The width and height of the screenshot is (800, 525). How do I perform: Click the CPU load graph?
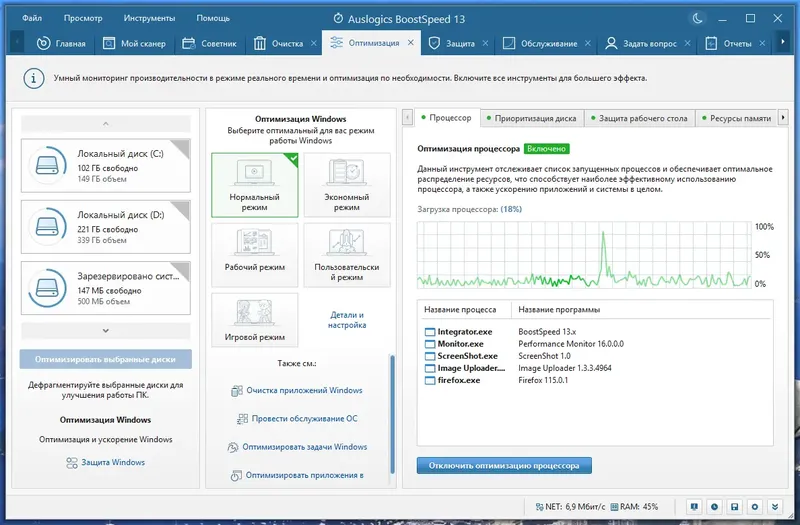pyautogui.click(x=584, y=255)
